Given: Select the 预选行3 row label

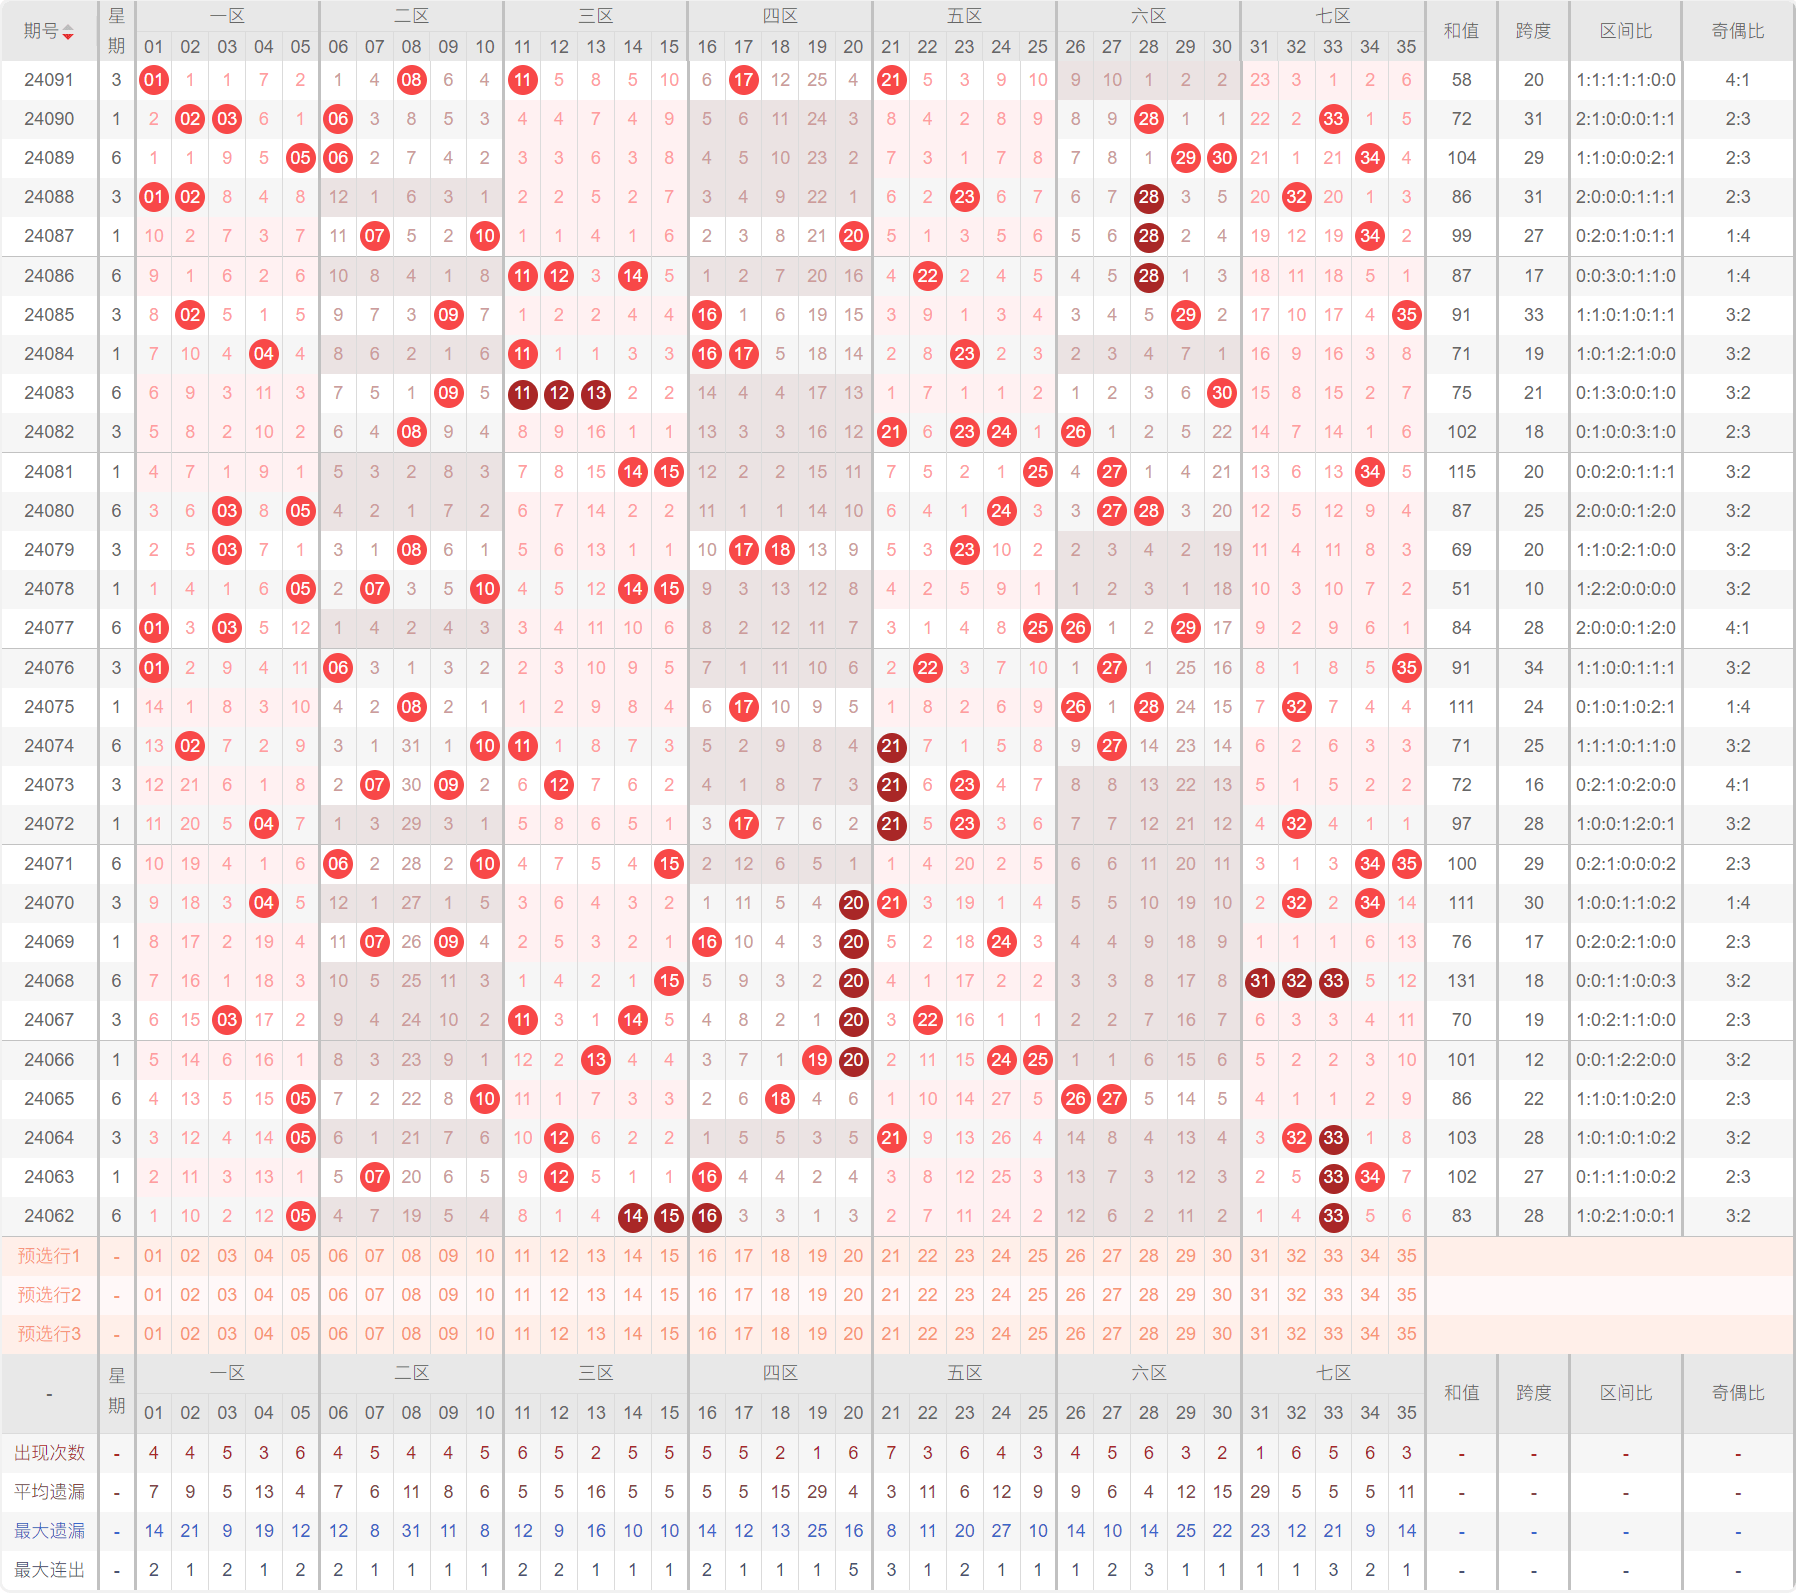Looking at the screenshot, I should (x=49, y=1334).
